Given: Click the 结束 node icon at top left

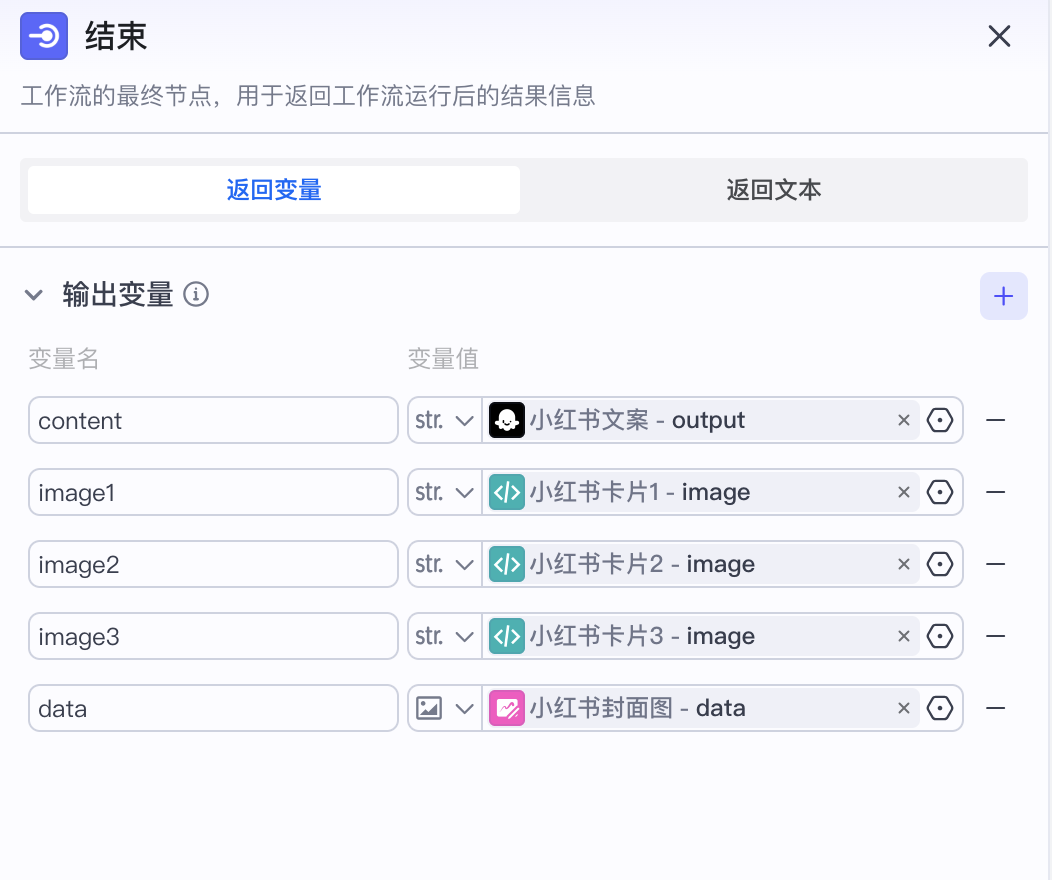Looking at the screenshot, I should pyautogui.click(x=43, y=36).
